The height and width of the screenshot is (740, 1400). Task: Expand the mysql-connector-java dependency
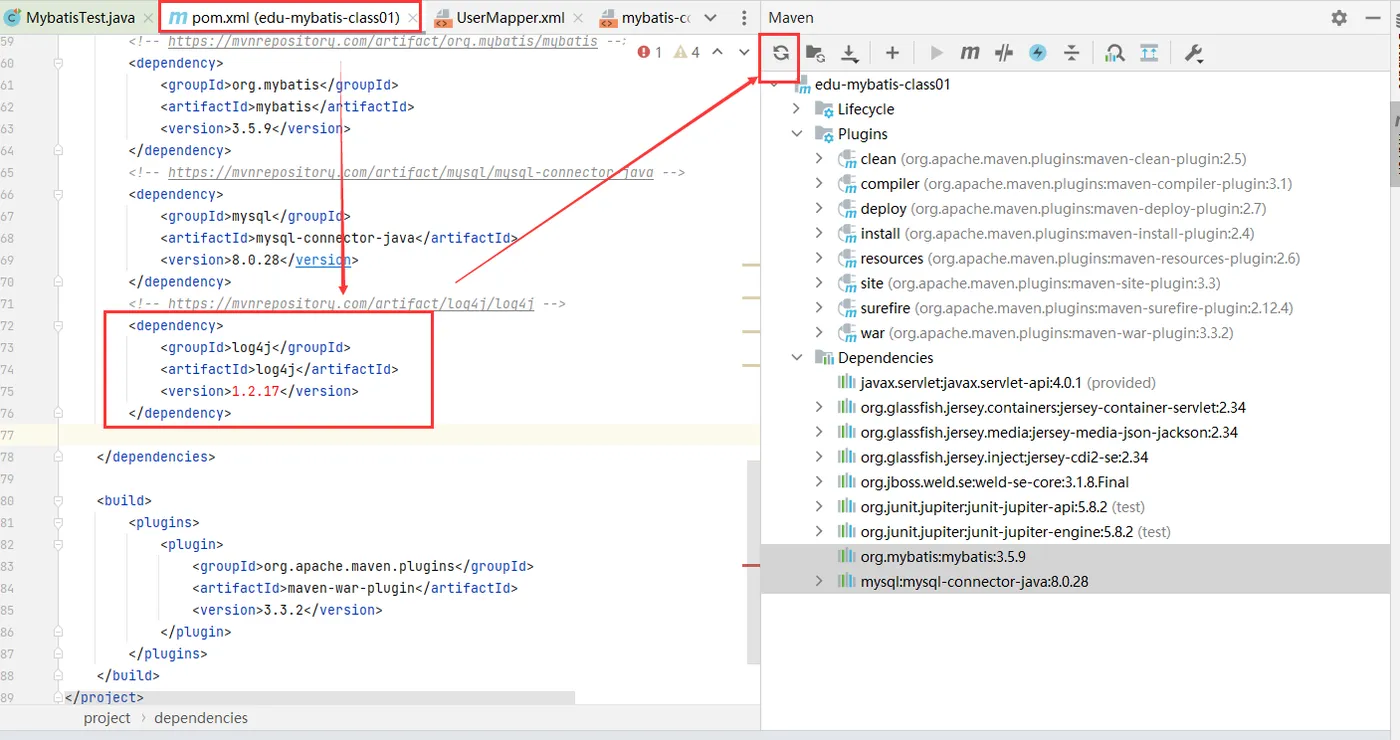819,581
